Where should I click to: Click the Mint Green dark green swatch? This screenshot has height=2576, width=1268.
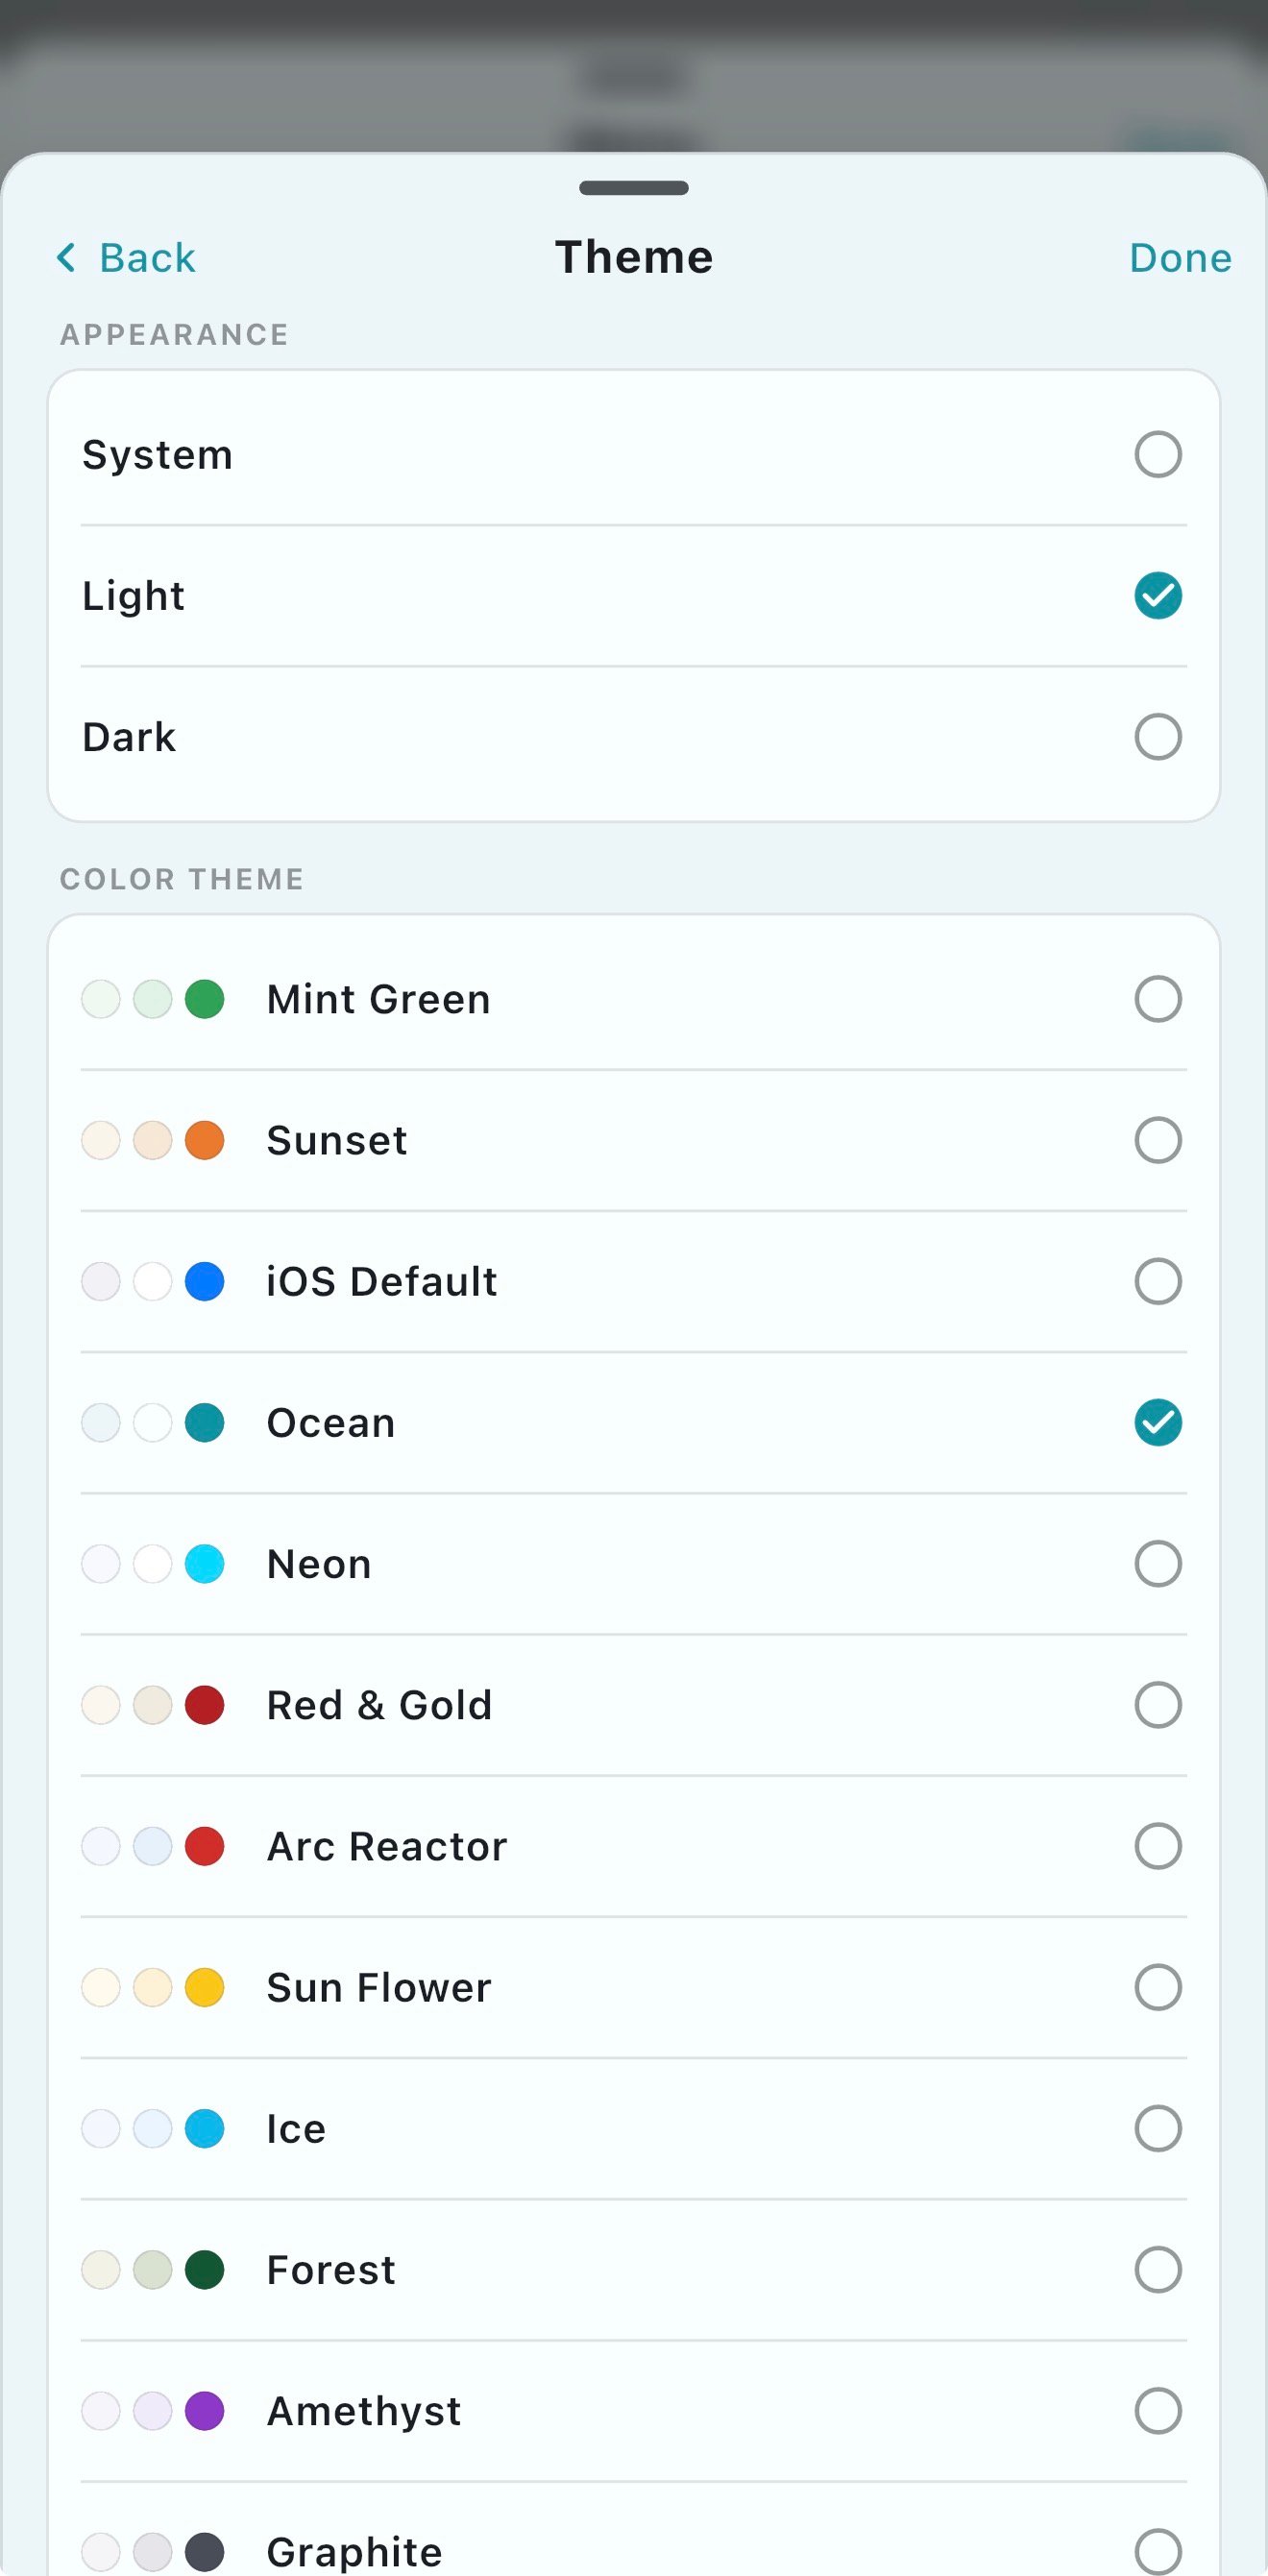click(205, 999)
